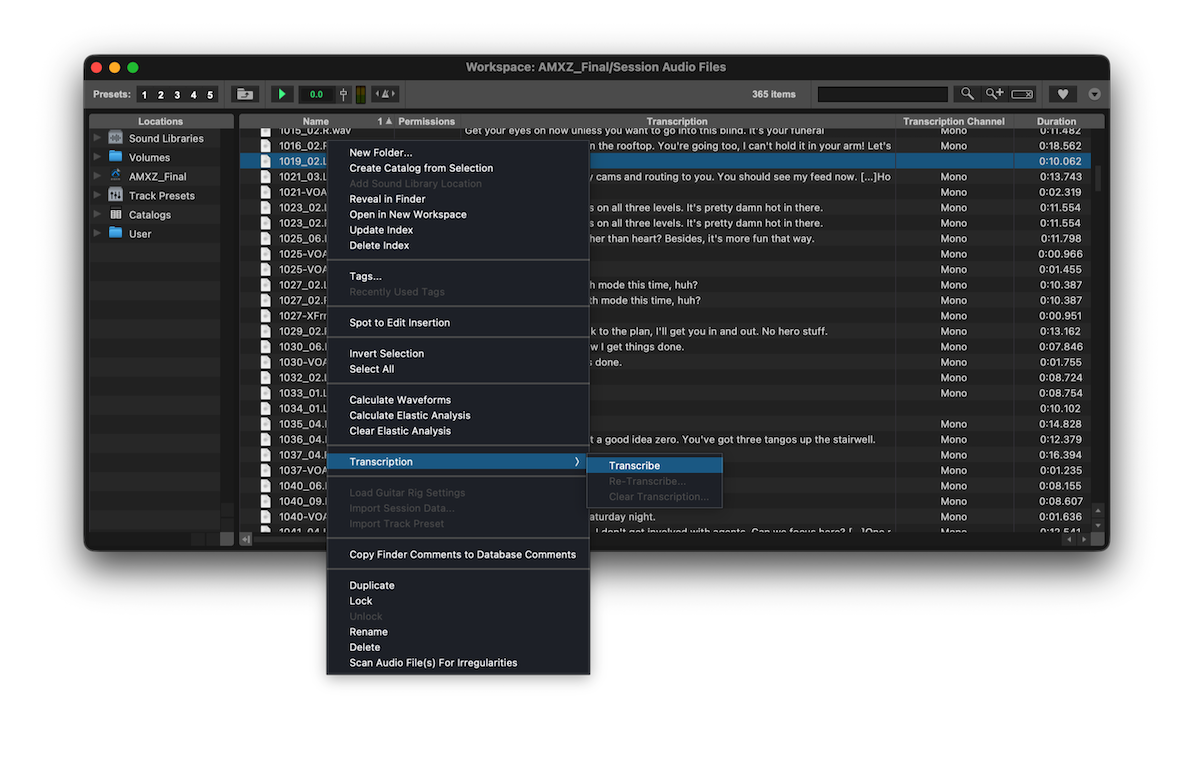The image size is (1200, 761).
Task: Click the preview volume fader icon
Action: tap(343, 94)
